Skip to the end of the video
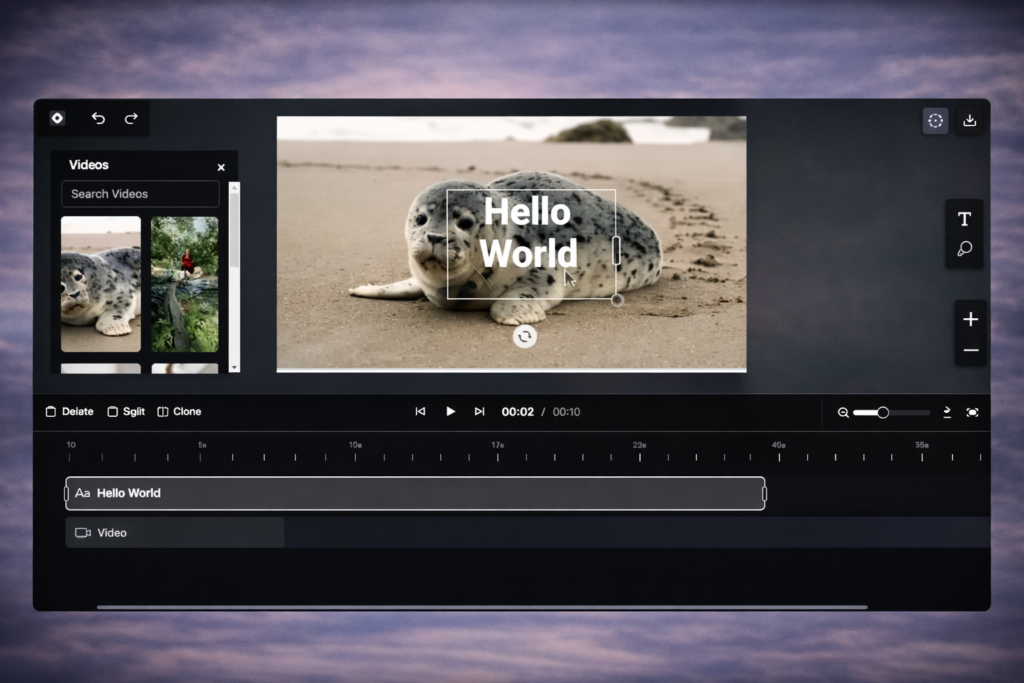Screen dimensions: 1024x683 [479, 412]
